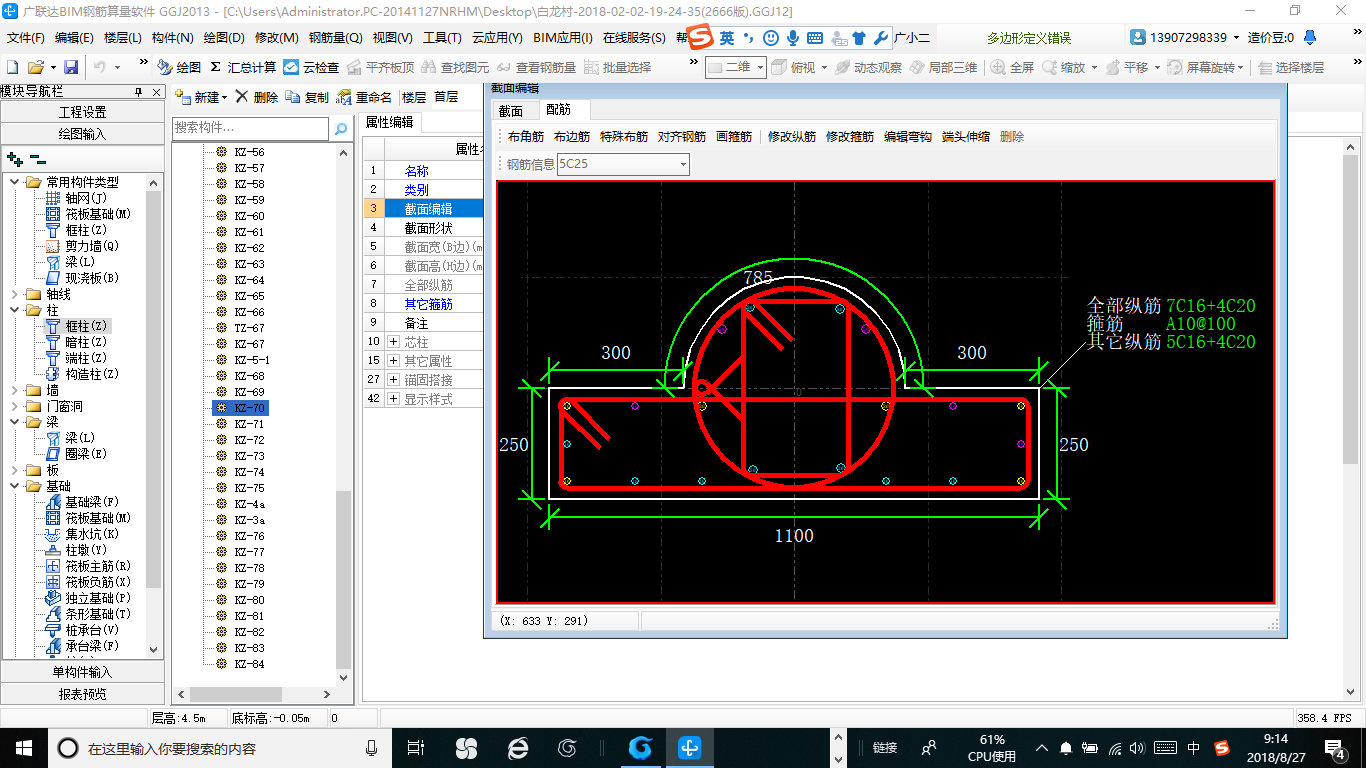Screen dimensions: 1366x768
Task: Select 截面编辑 property row
Action: pos(428,209)
